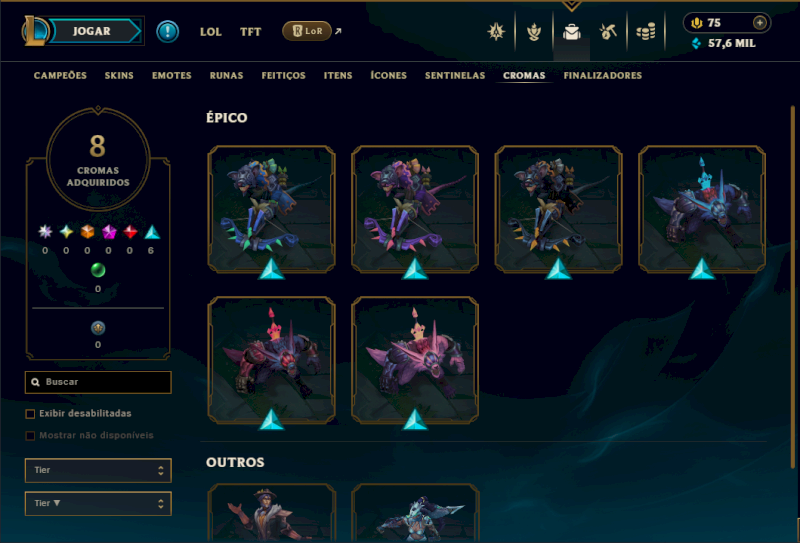Image resolution: width=800 pixels, height=543 pixels.
Task: Expand the top center chevron notch
Action: coord(571,6)
